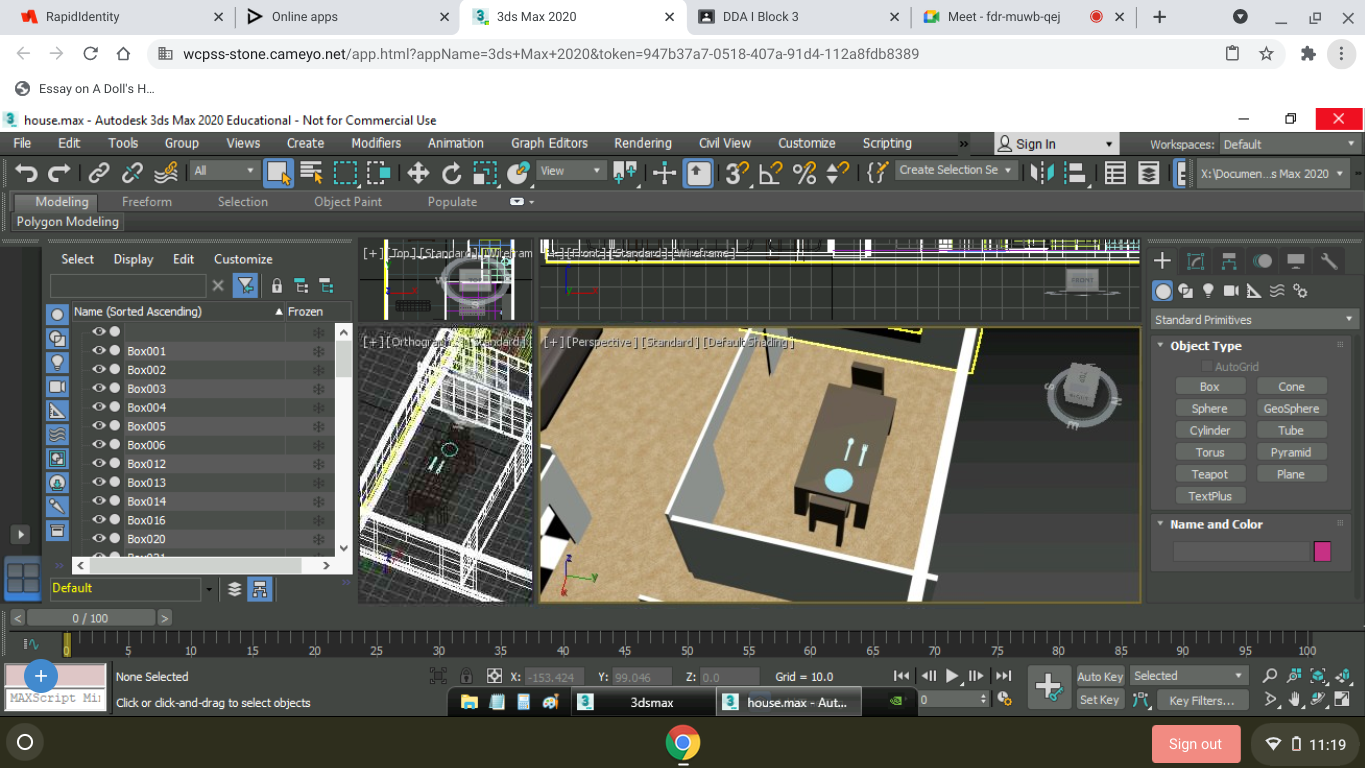Toggle Auto Key animation mode
This screenshot has width=1365, height=768.
click(1099, 676)
